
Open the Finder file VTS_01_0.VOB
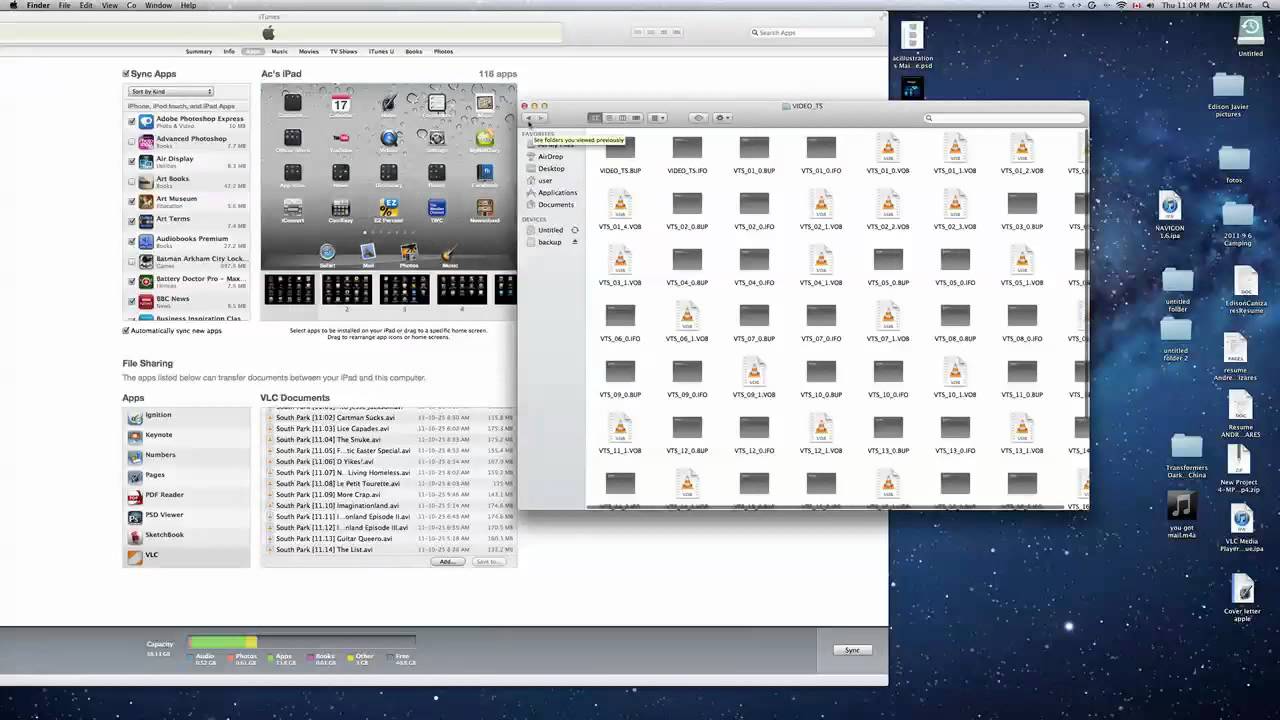[888, 155]
